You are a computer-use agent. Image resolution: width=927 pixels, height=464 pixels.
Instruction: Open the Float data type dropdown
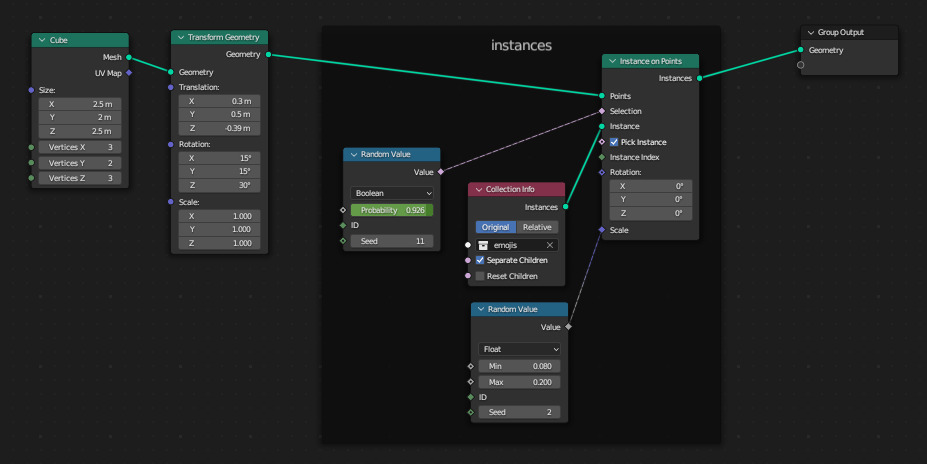519,349
